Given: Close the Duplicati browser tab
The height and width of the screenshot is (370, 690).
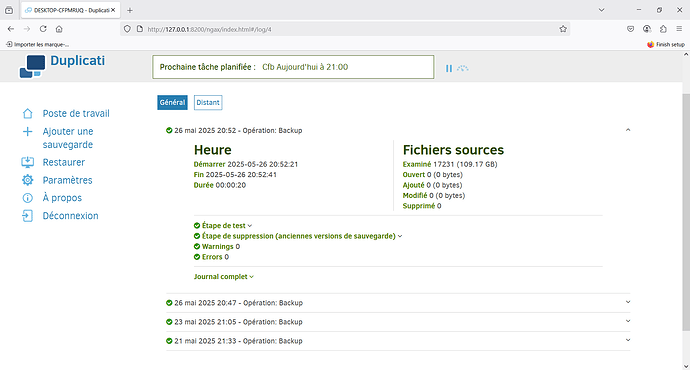Looking at the screenshot, I should pos(113,10).
